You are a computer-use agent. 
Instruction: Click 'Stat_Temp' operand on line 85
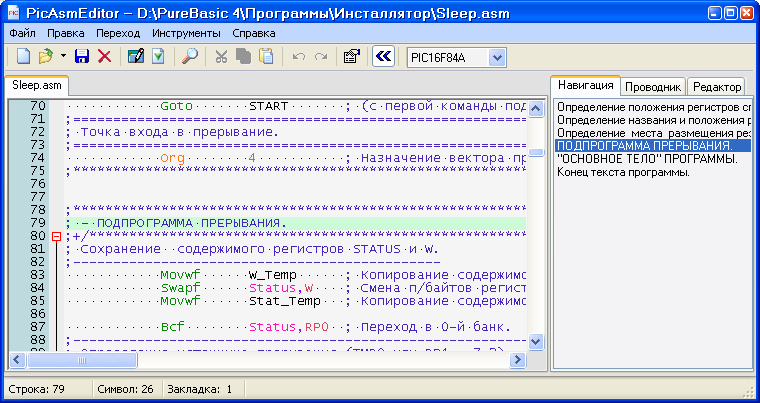(x=285, y=301)
